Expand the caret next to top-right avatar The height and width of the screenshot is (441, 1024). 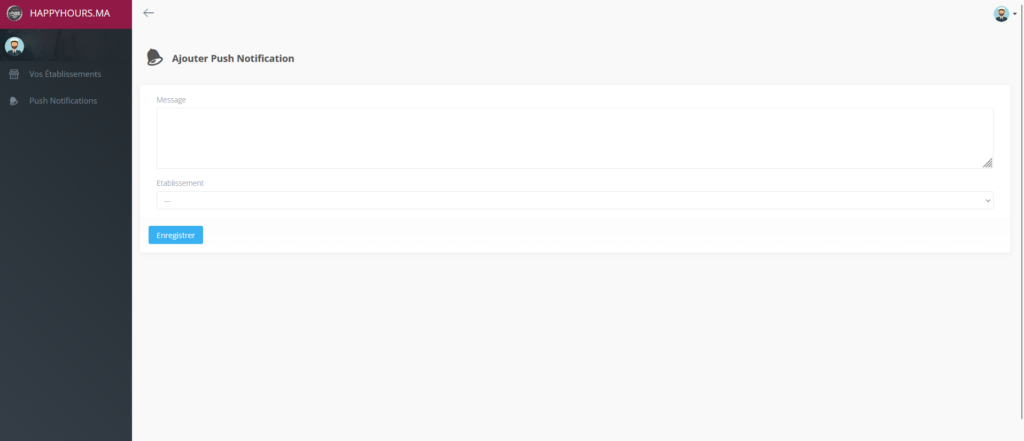[x=1014, y=15]
